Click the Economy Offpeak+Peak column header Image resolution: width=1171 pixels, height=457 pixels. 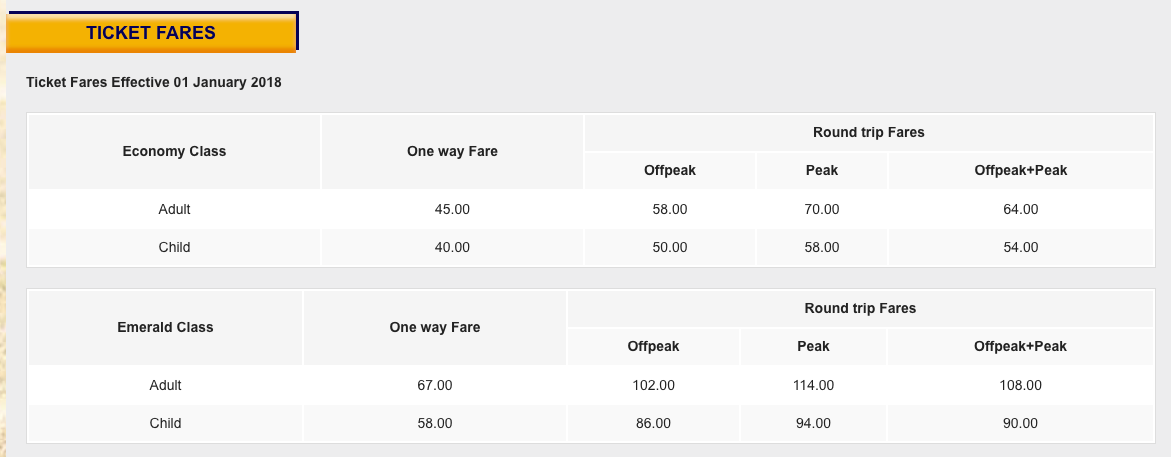tap(1020, 171)
